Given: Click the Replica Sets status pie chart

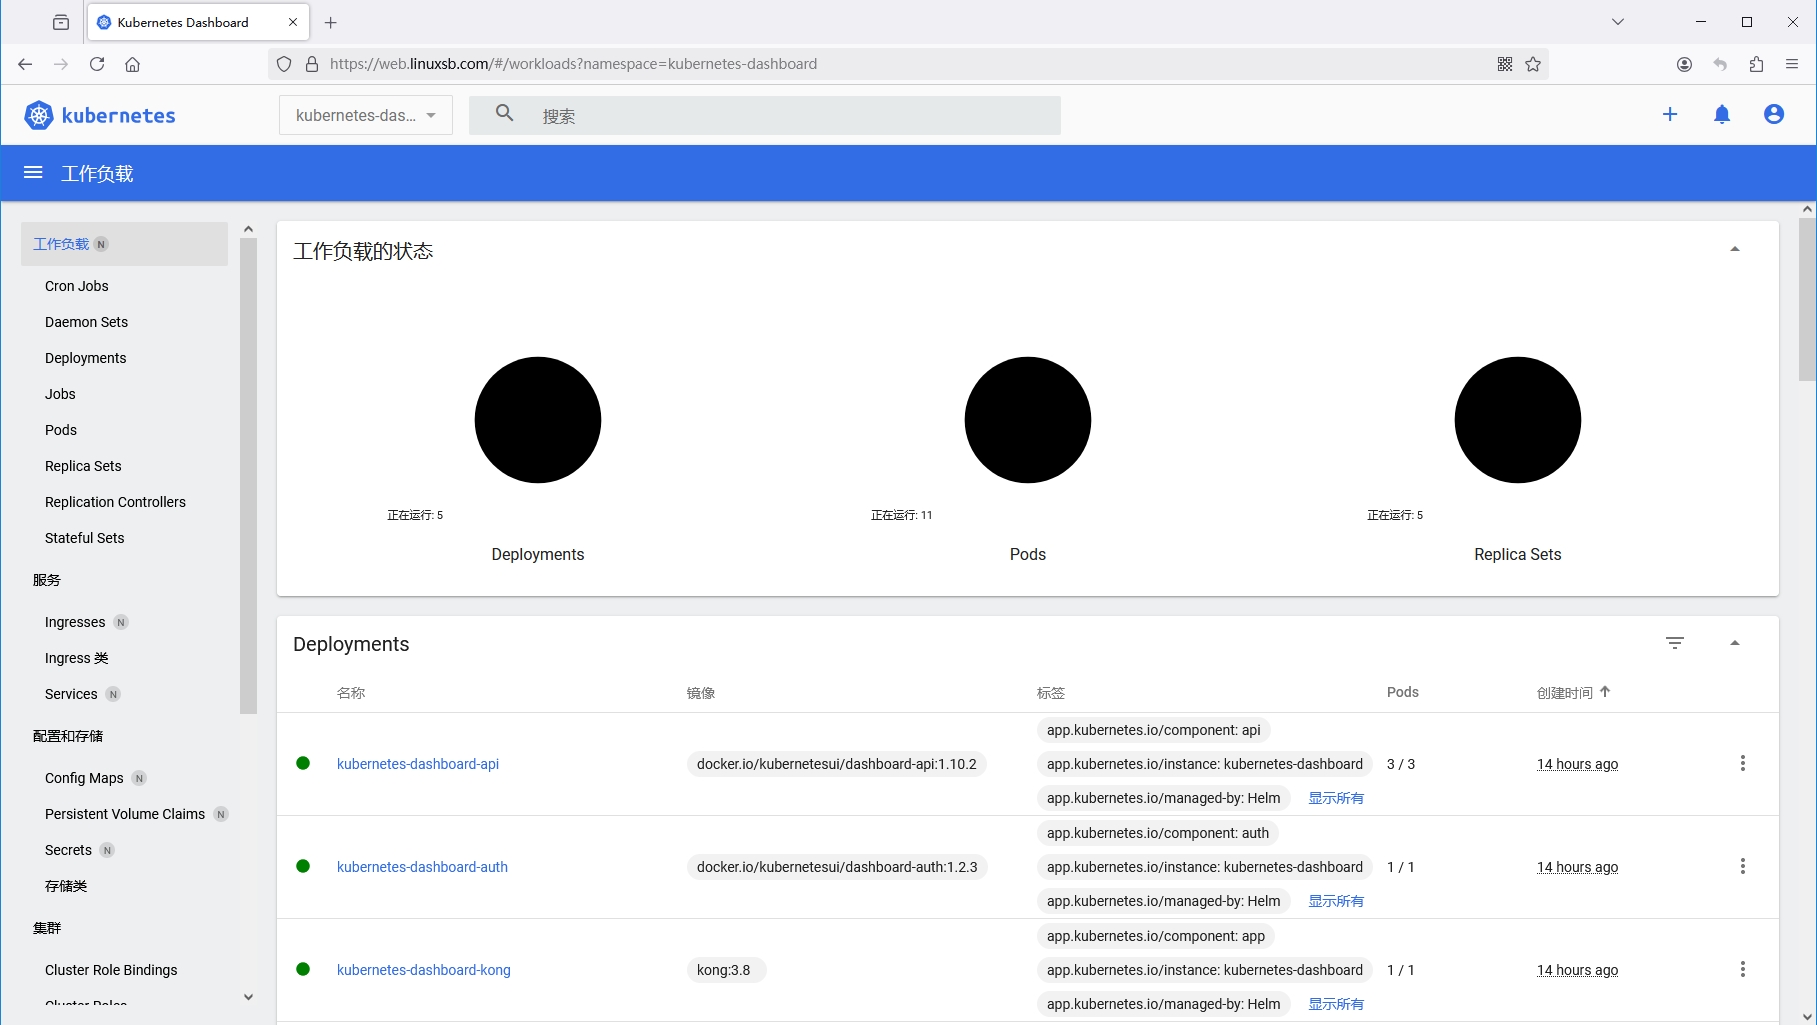Looking at the screenshot, I should coord(1518,420).
